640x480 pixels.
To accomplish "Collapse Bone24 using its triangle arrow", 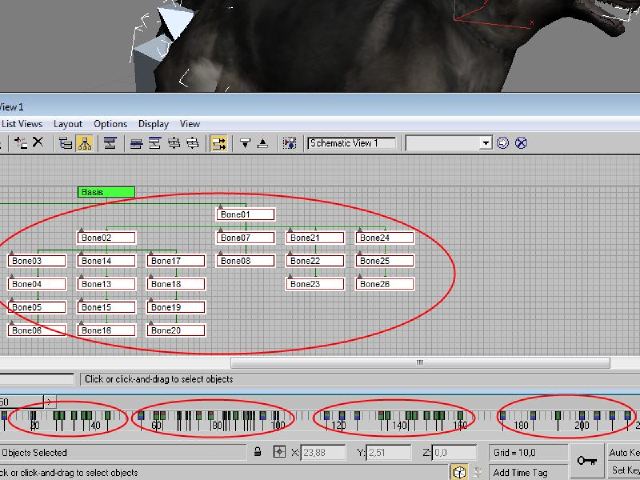I will pyautogui.click(x=360, y=230).
